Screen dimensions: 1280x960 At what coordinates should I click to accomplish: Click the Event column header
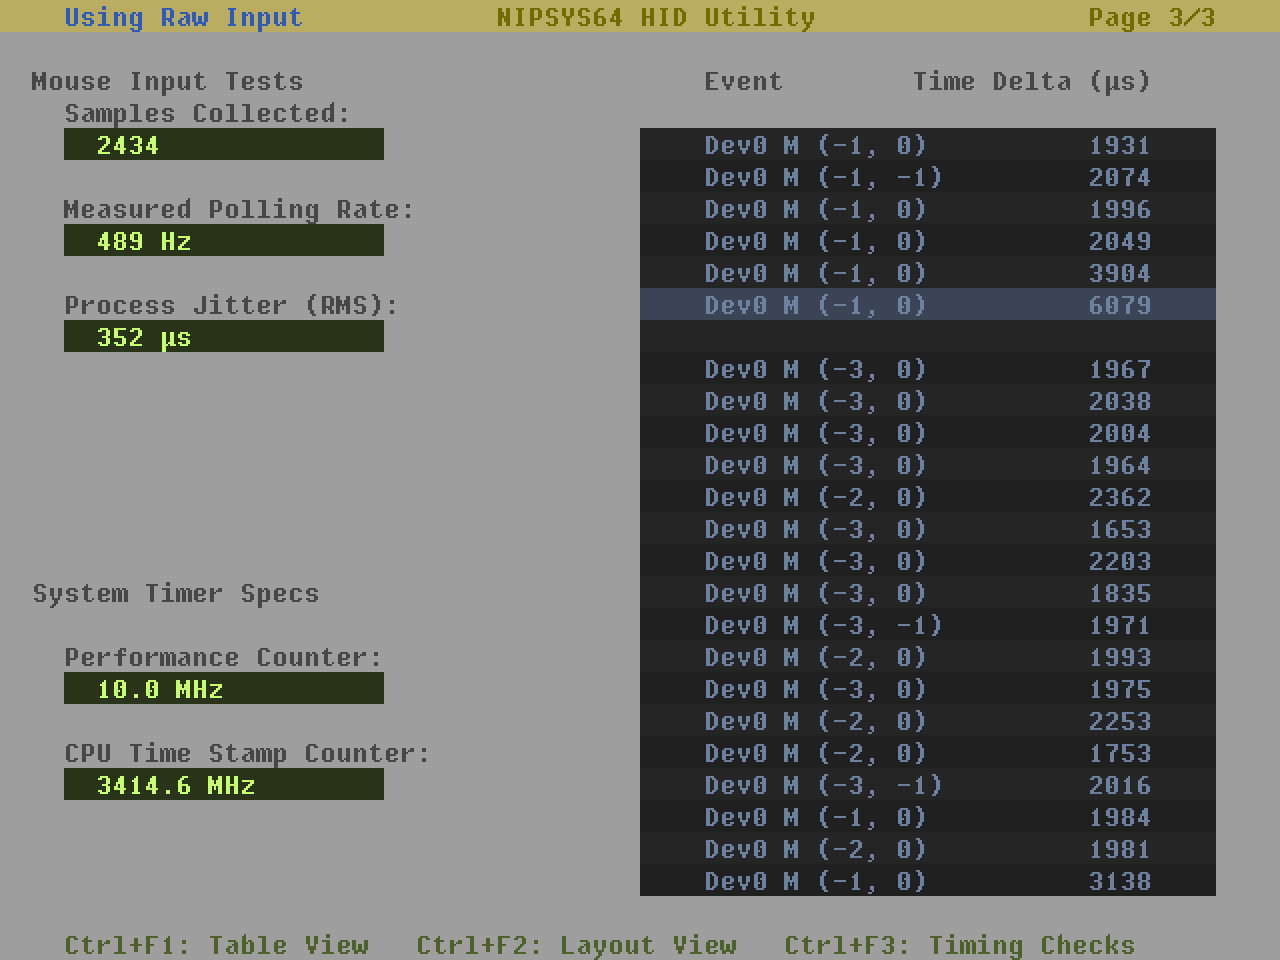pos(743,81)
